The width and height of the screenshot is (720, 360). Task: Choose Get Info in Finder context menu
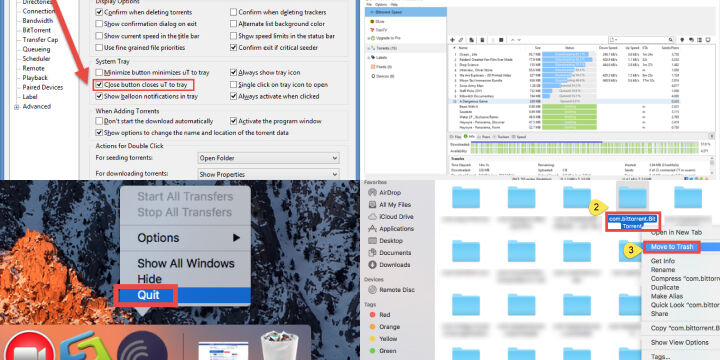point(663,261)
